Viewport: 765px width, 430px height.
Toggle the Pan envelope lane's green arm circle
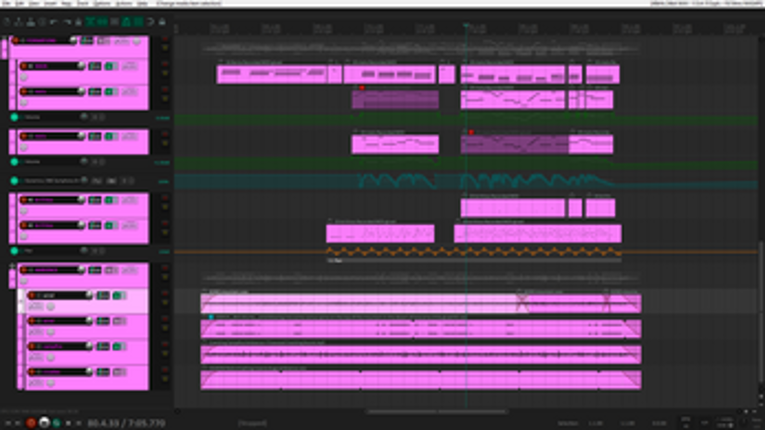tap(14, 251)
